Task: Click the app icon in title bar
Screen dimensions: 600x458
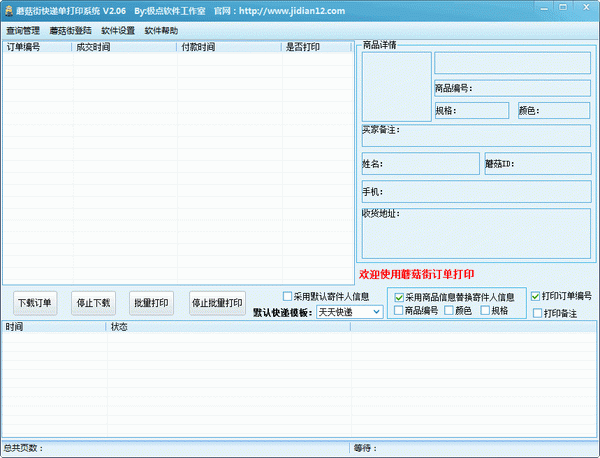Action: [8, 10]
